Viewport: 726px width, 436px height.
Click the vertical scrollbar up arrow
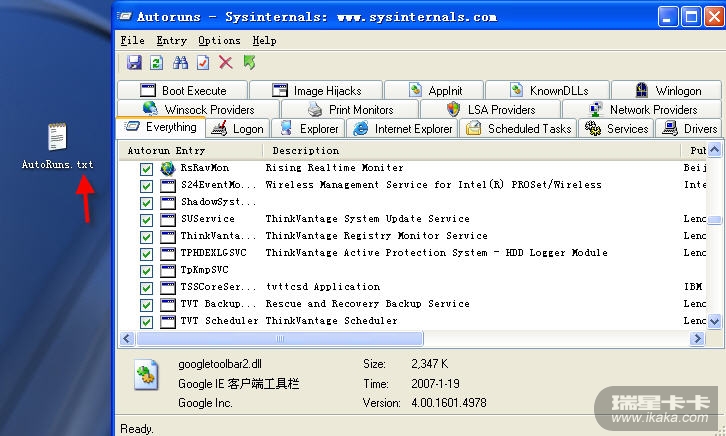click(714, 150)
